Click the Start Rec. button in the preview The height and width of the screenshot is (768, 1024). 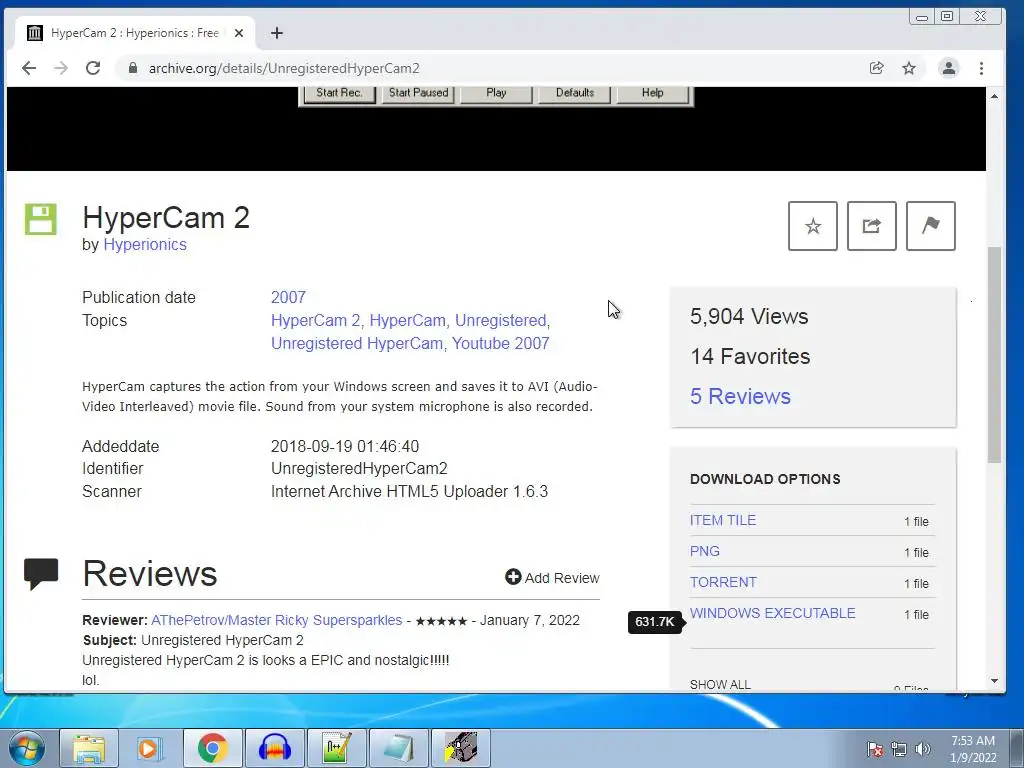tap(339, 93)
